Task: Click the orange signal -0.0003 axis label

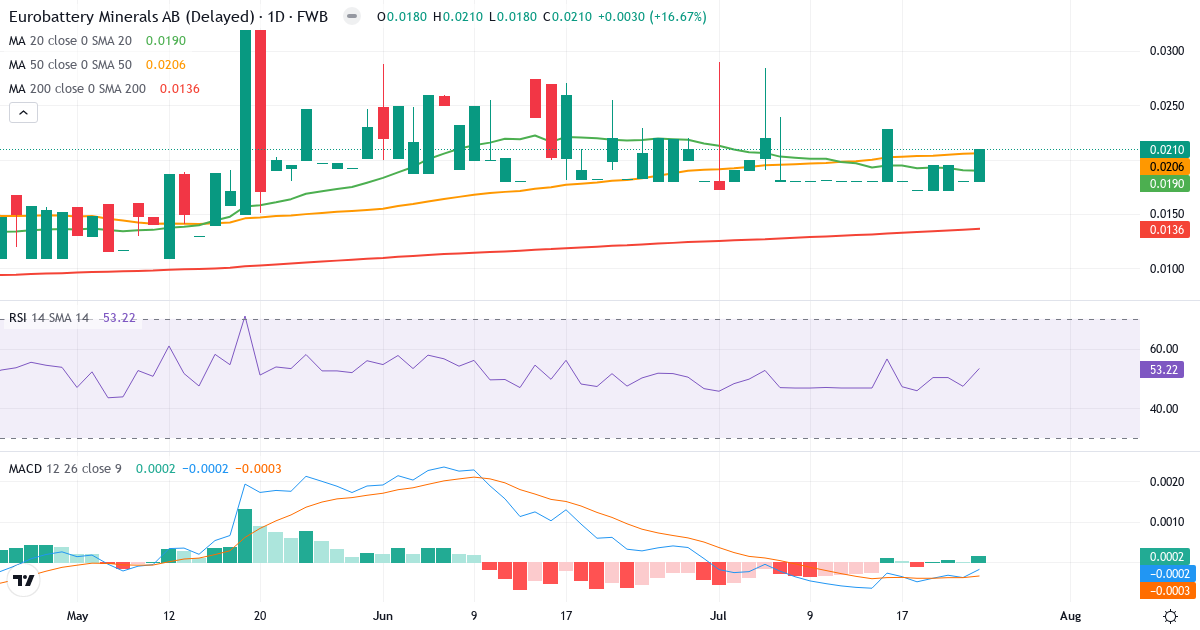Action: 1166,590
